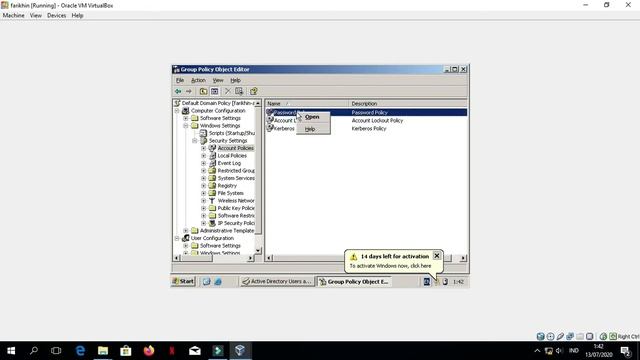The width and height of the screenshot is (640, 360).
Task: Collapse Computer Configuration tree node
Action: [x=177, y=111]
